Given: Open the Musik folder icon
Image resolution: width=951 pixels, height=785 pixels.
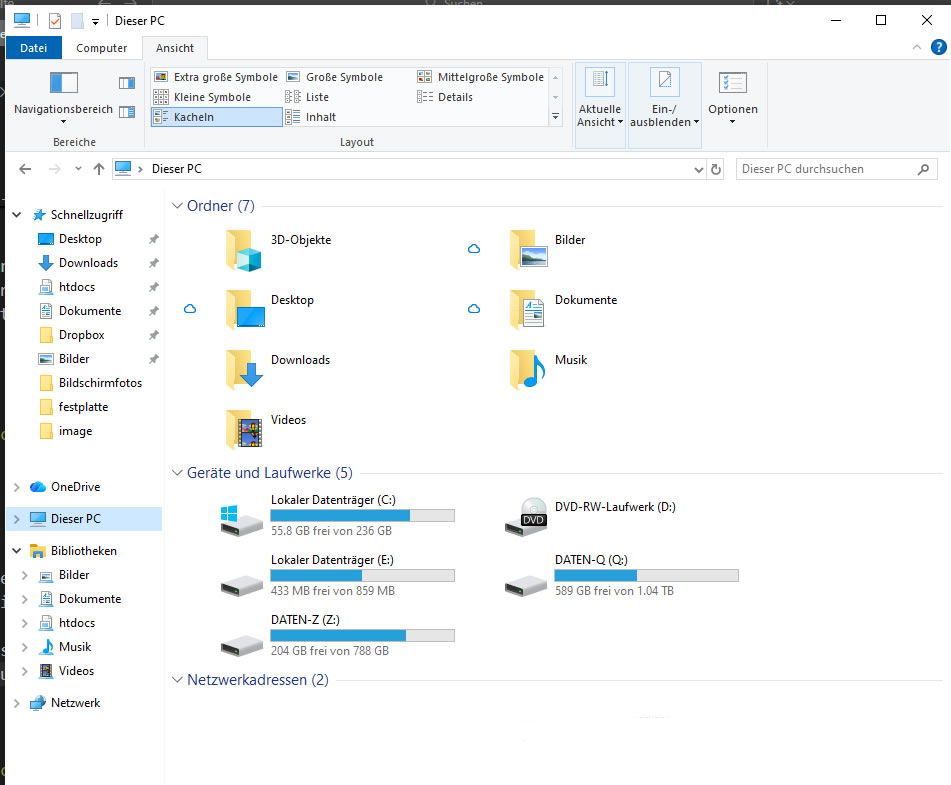Looking at the screenshot, I should pos(528,370).
